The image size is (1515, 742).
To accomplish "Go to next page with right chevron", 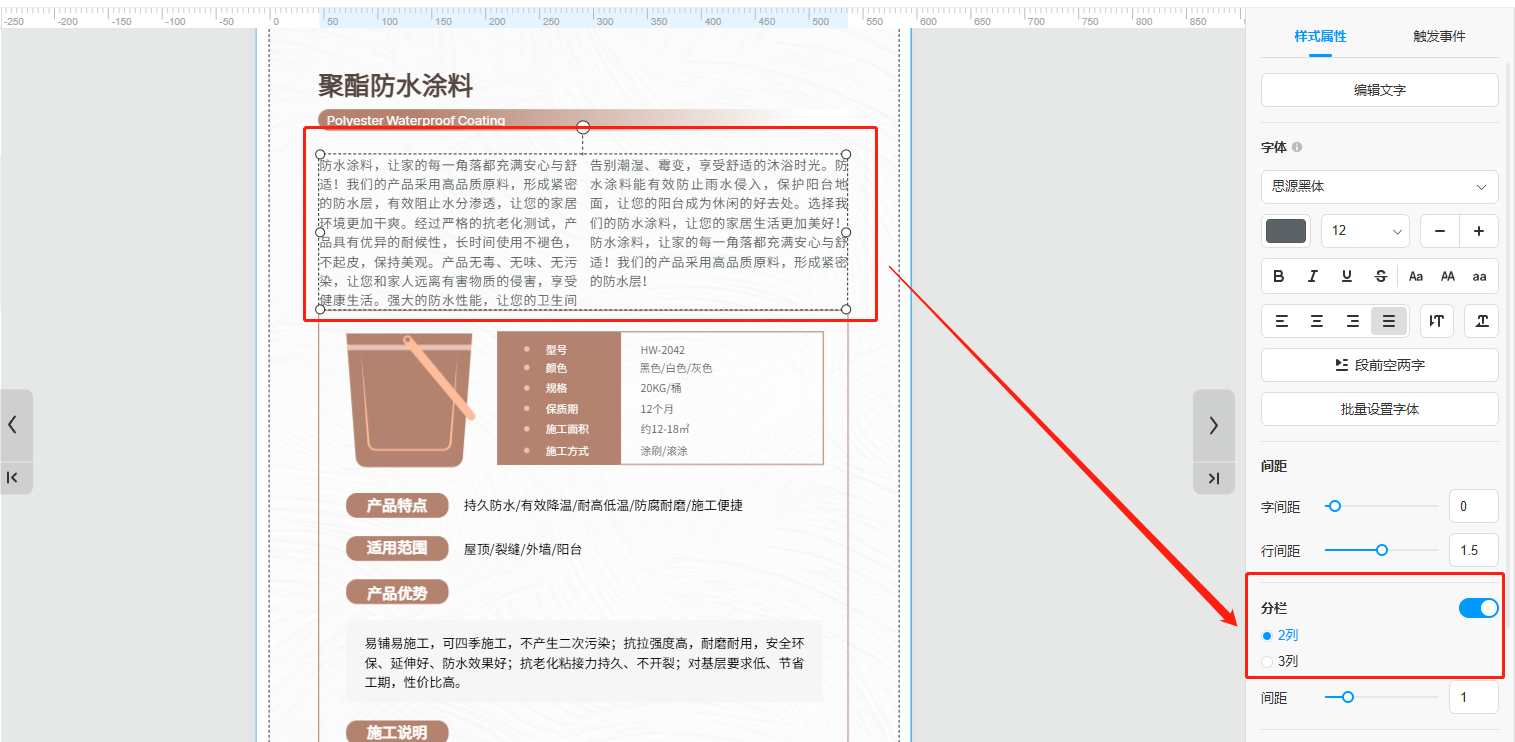I will coord(1213,425).
